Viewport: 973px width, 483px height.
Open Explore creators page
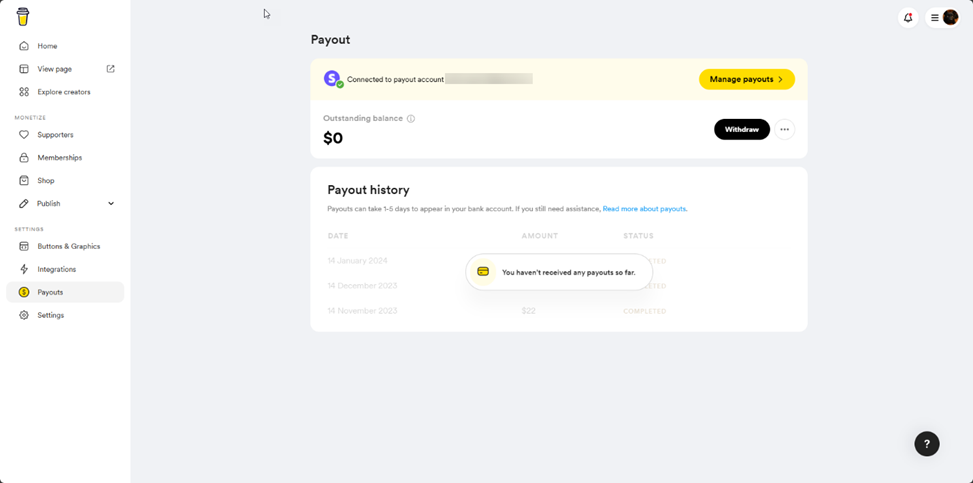[63, 92]
